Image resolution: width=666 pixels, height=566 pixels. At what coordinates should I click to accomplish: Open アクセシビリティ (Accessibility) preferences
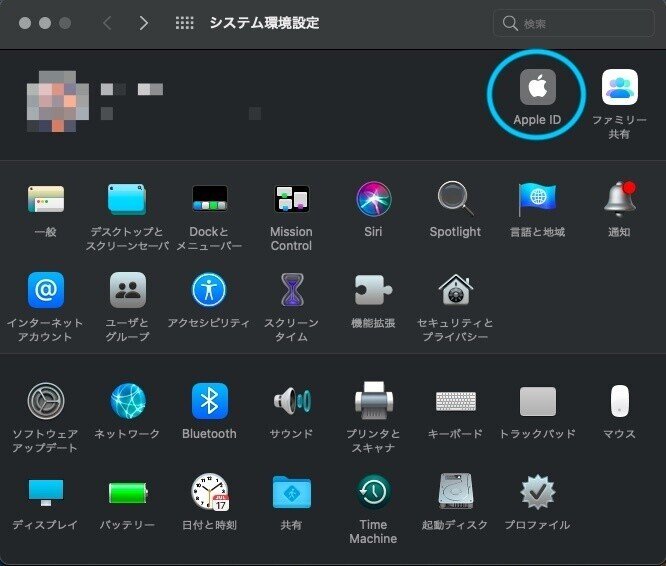209,290
